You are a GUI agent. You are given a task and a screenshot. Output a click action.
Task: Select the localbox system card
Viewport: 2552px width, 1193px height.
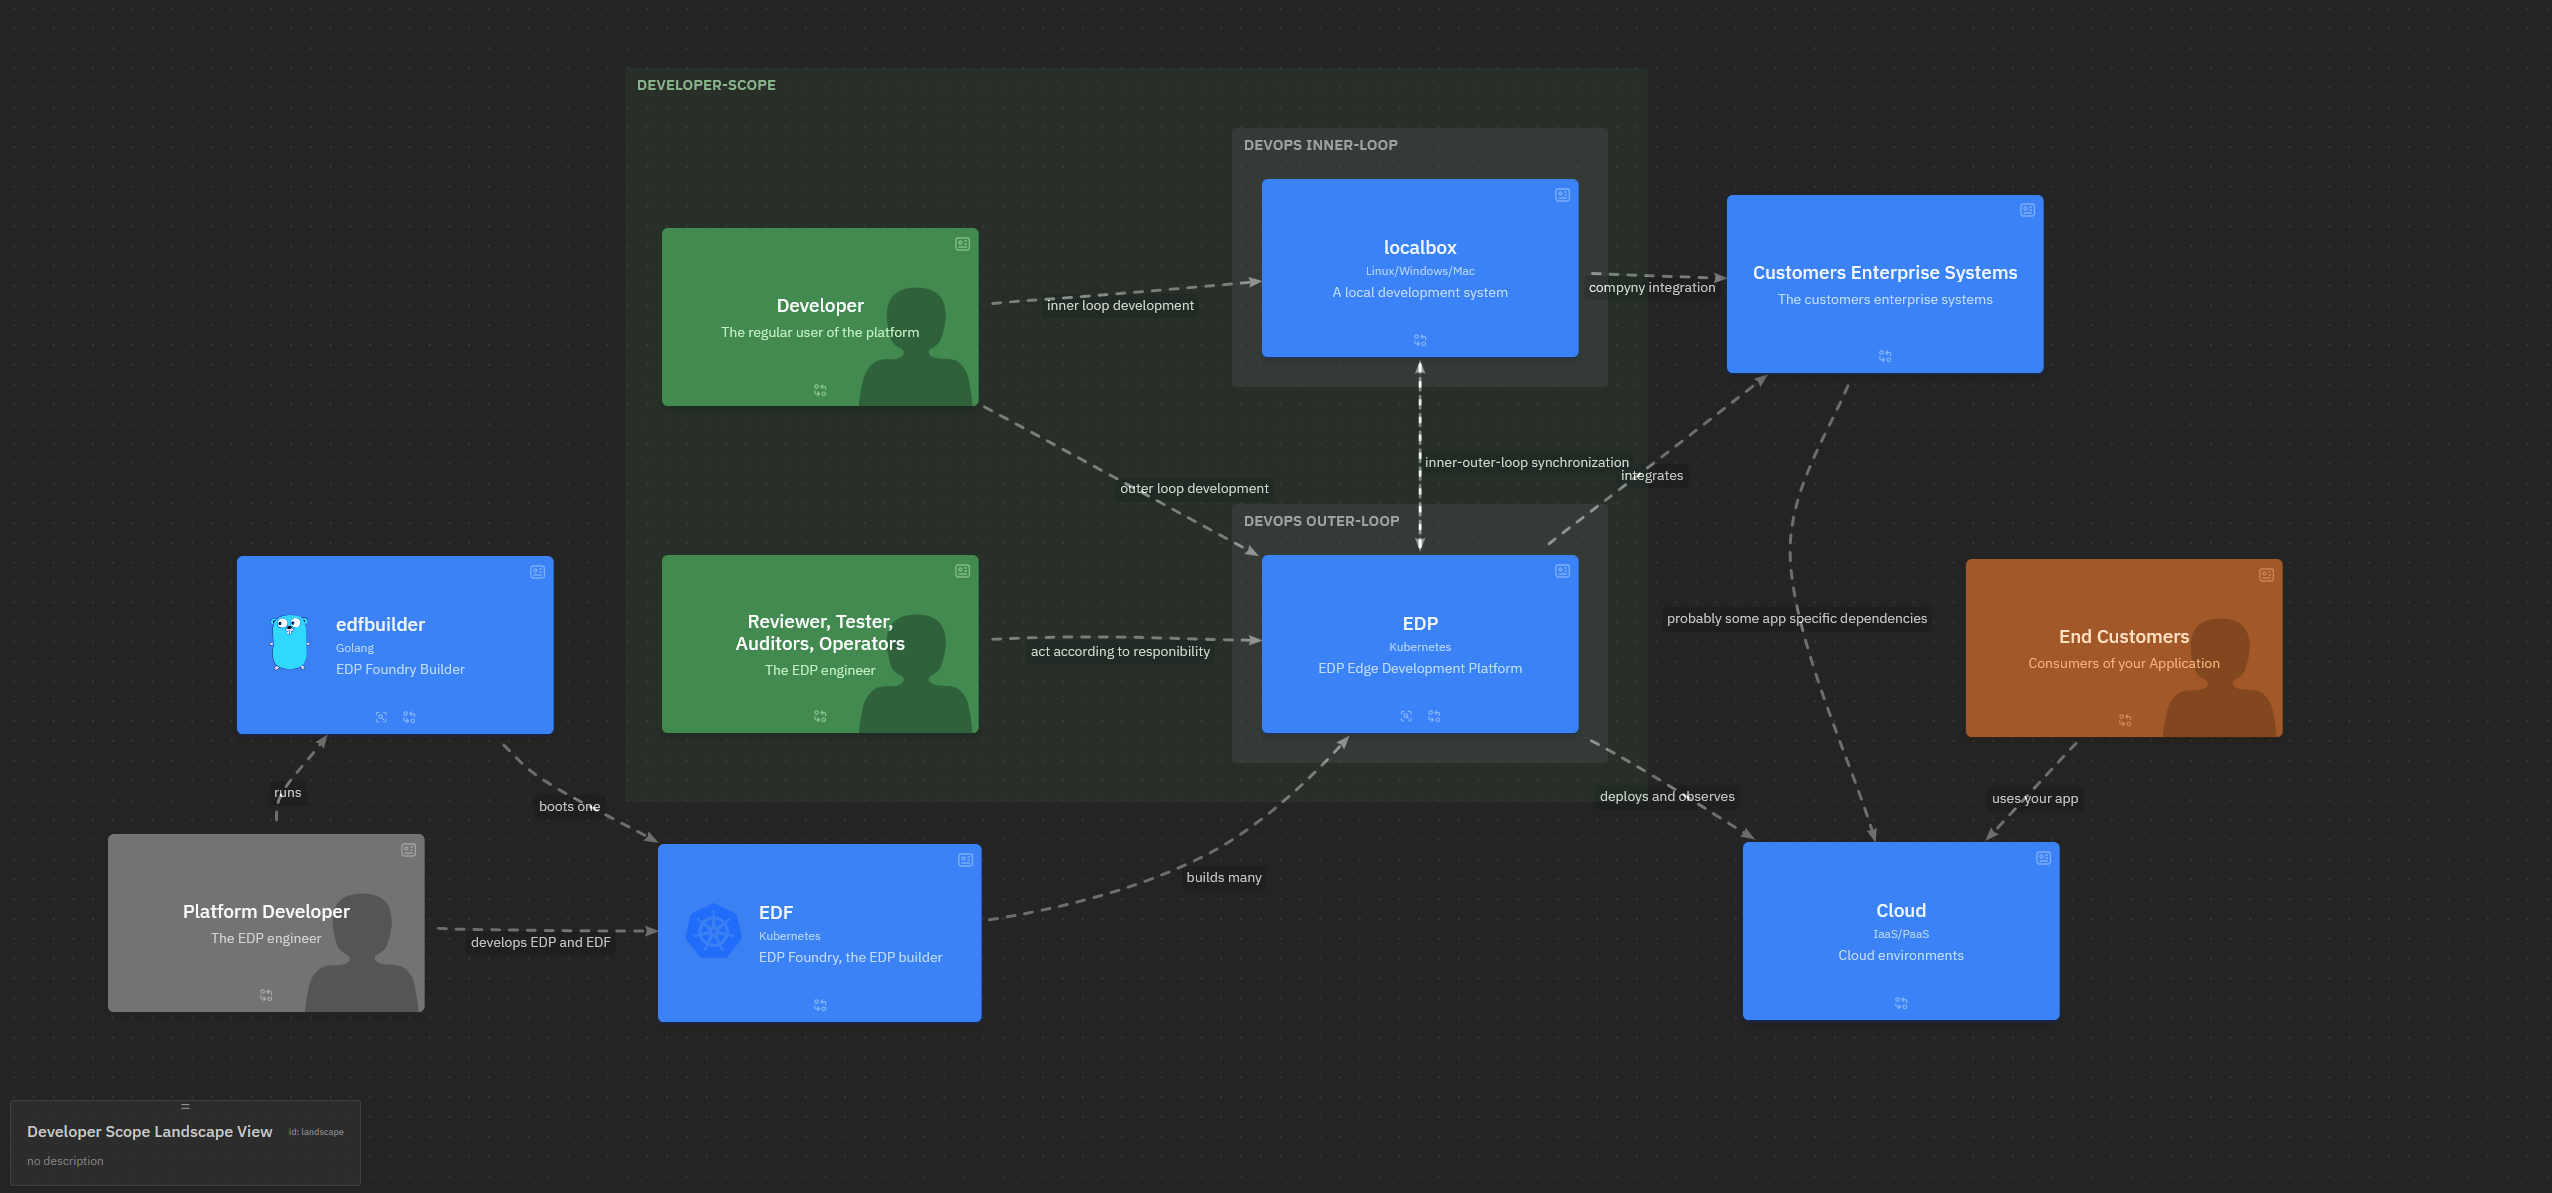point(1420,268)
